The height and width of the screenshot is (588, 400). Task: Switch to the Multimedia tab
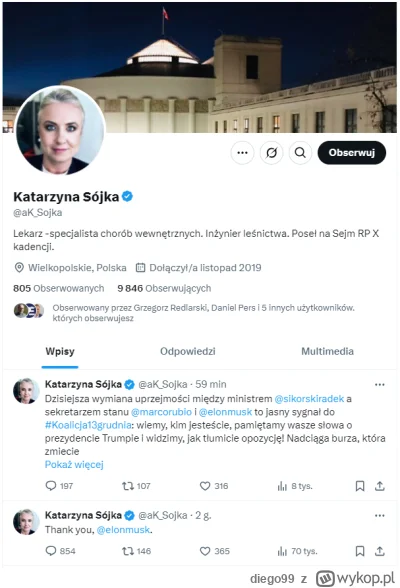327,351
